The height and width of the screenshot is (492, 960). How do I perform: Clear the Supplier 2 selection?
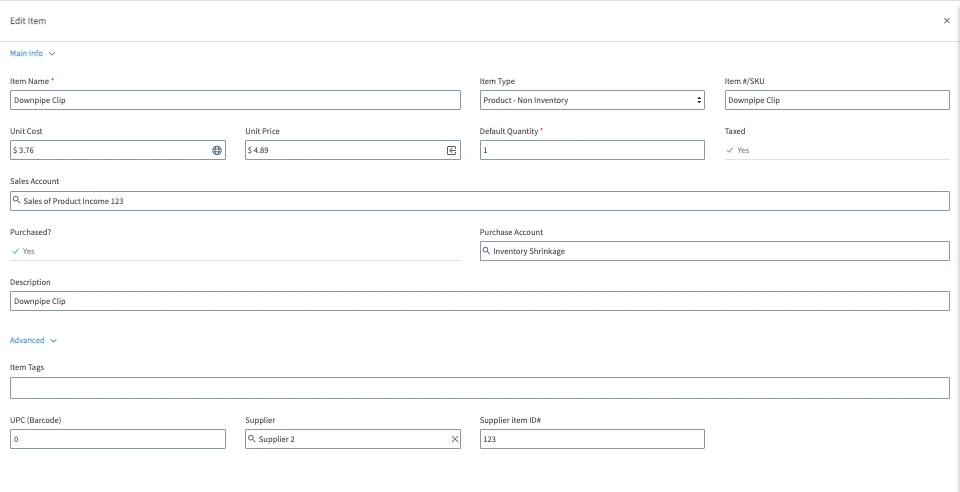455,439
